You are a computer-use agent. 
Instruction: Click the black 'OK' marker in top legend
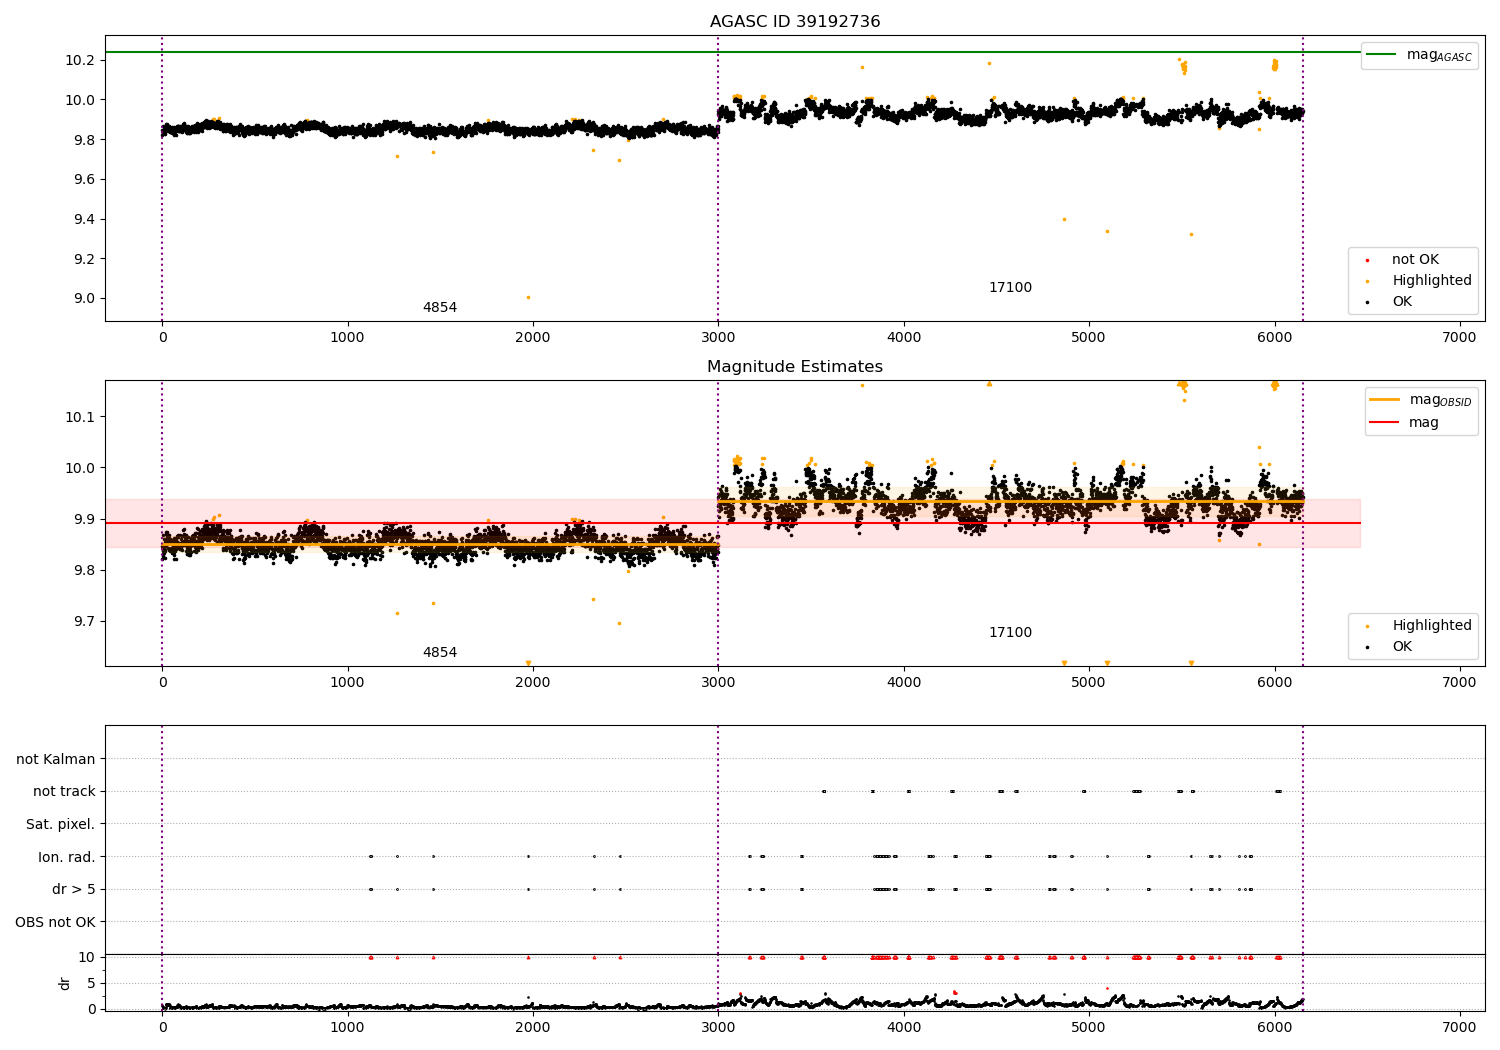tap(1367, 302)
